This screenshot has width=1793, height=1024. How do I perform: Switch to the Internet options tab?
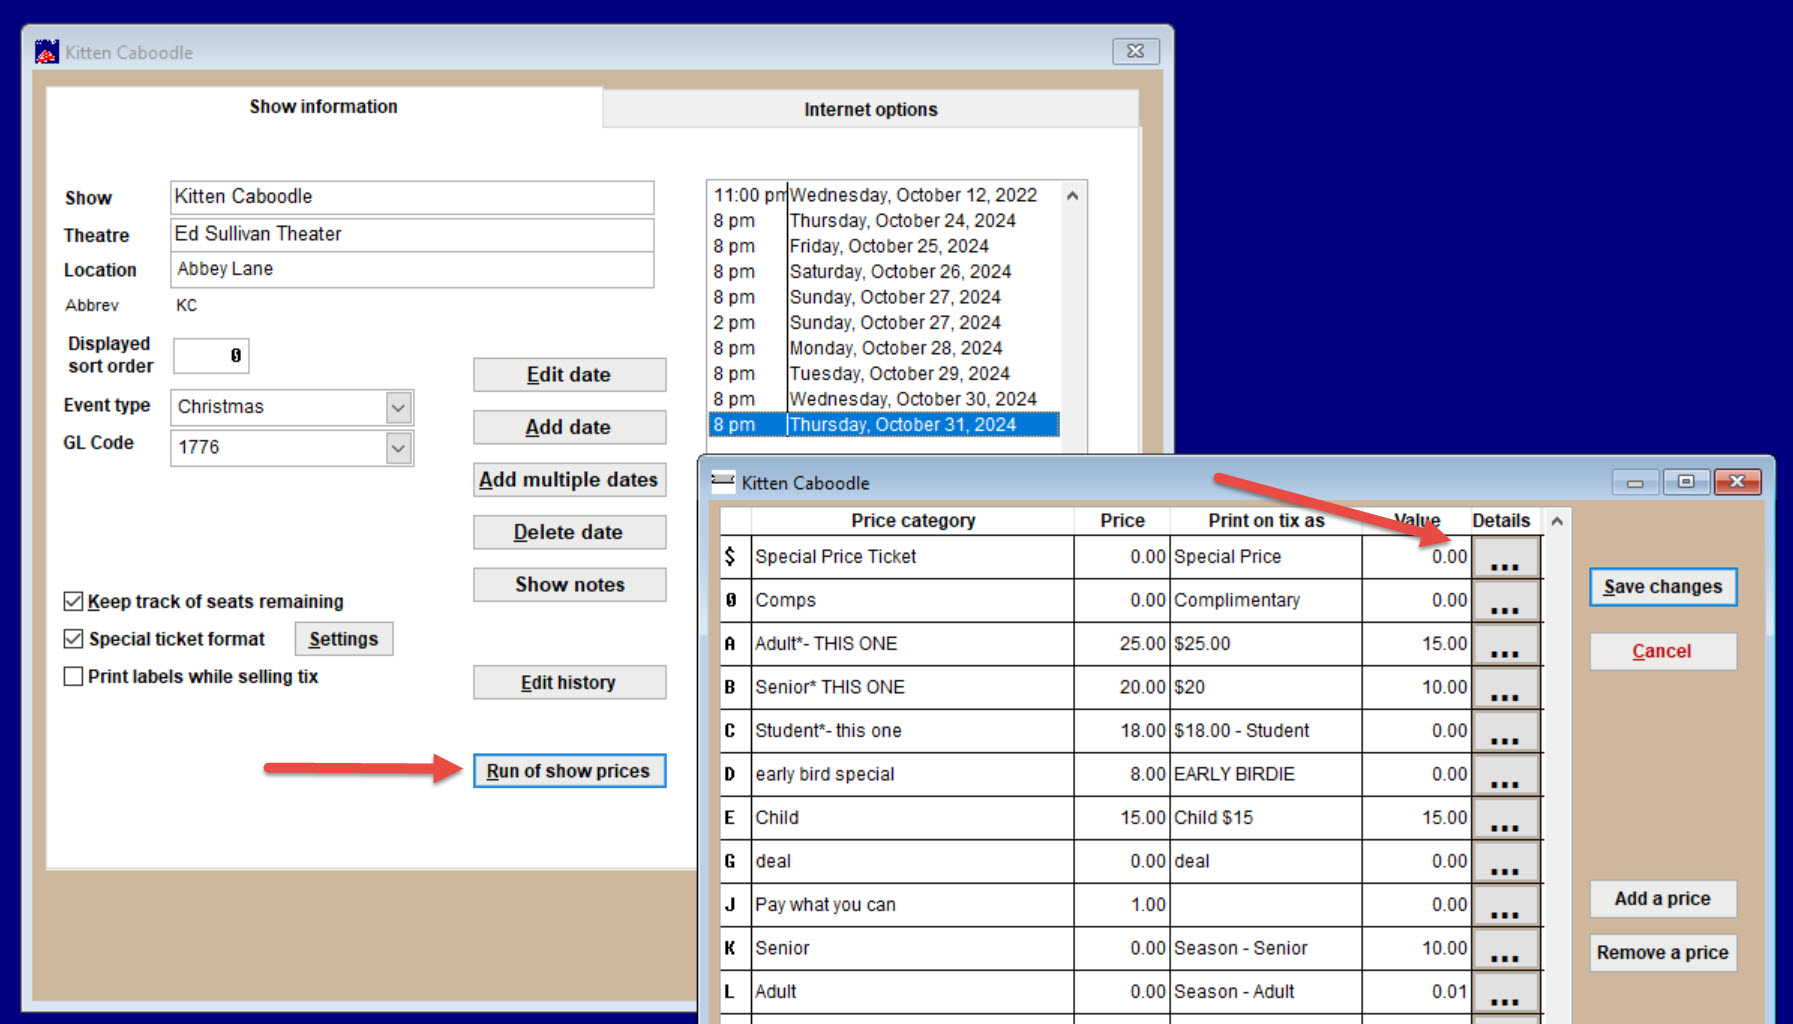[870, 109]
